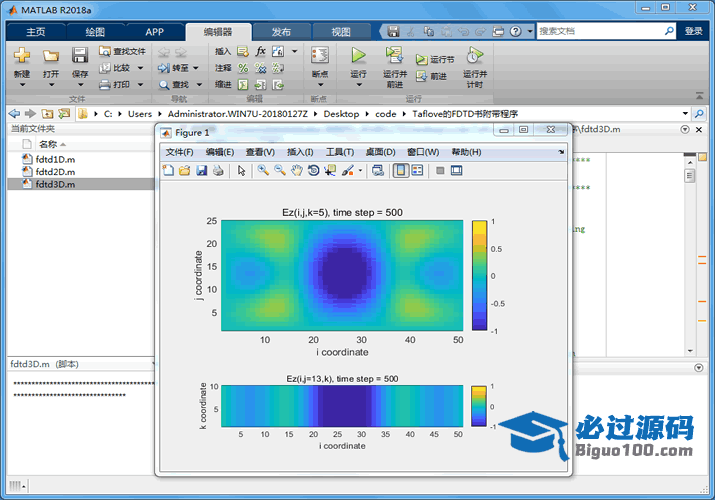Click the Save (保存) floppy icon
The height and width of the screenshot is (500, 715).
coord(80,56)
